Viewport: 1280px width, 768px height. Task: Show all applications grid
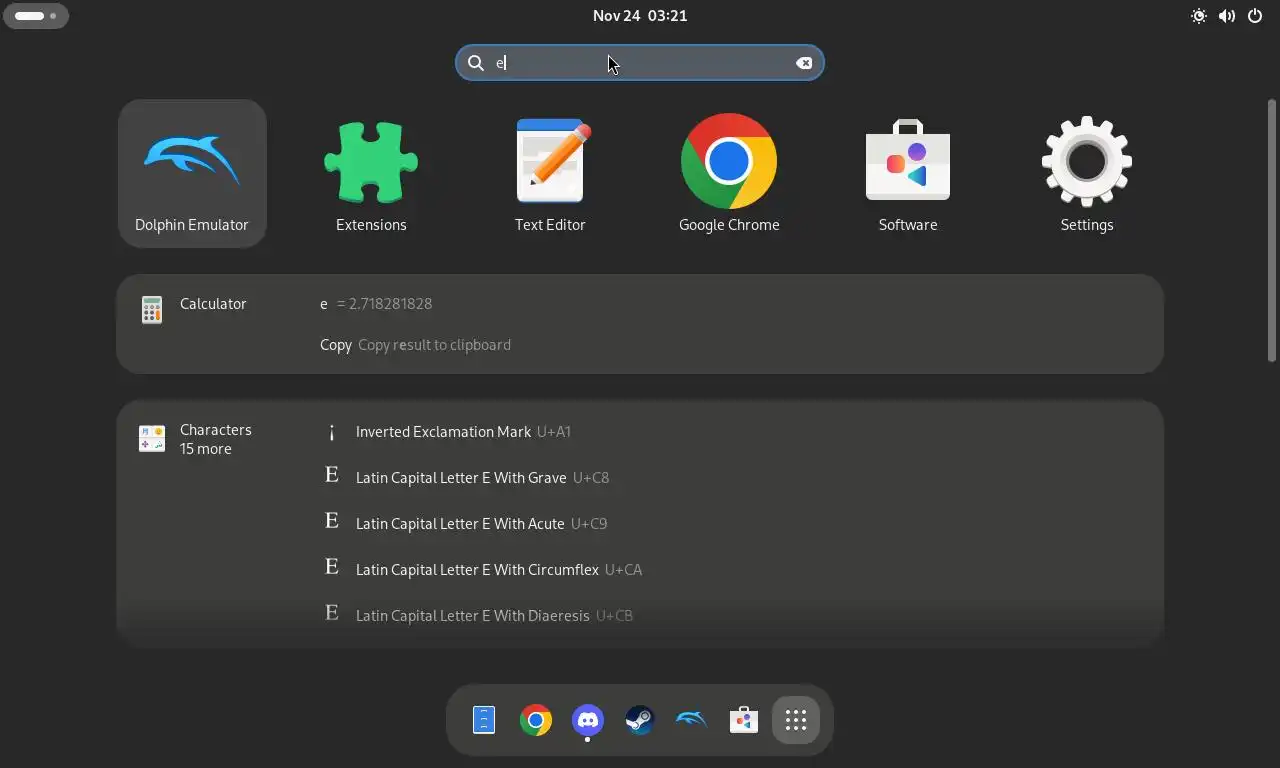click(796, 720)
